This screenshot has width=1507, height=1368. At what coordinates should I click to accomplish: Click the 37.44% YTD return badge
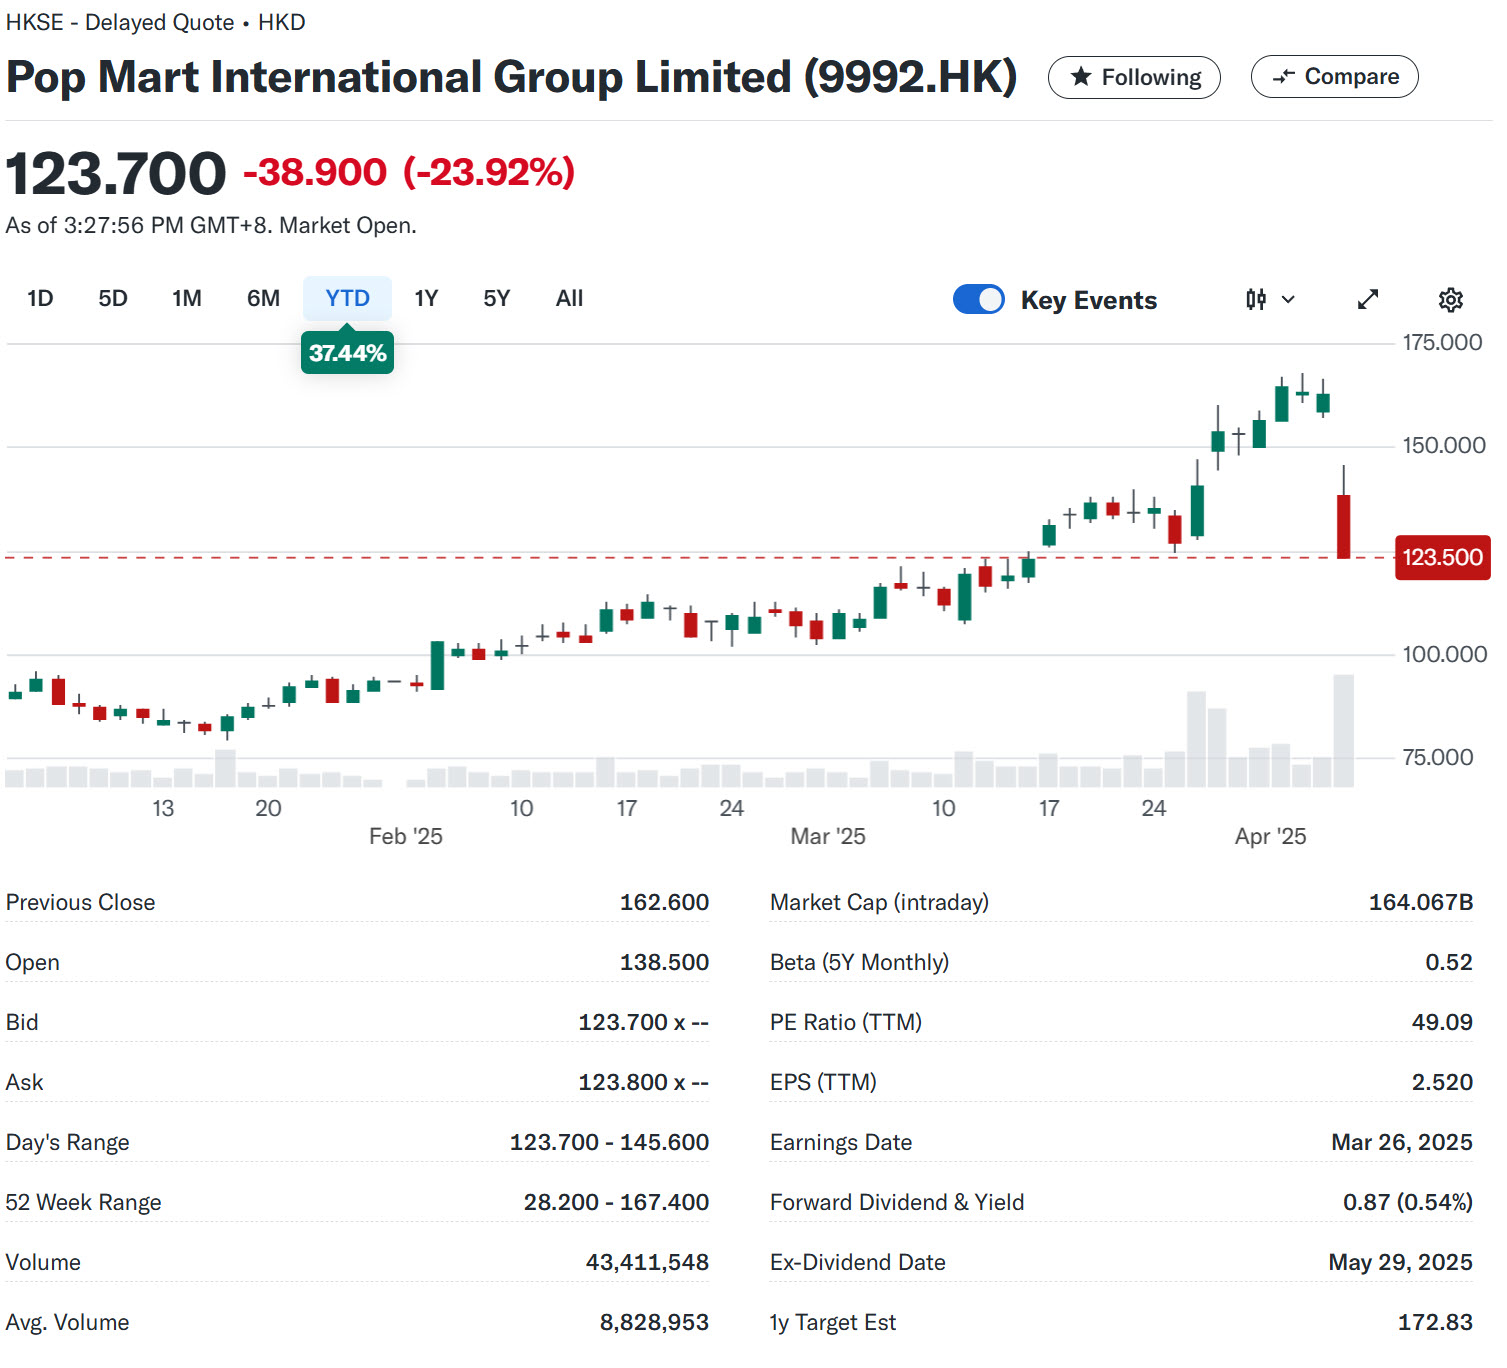347,353
